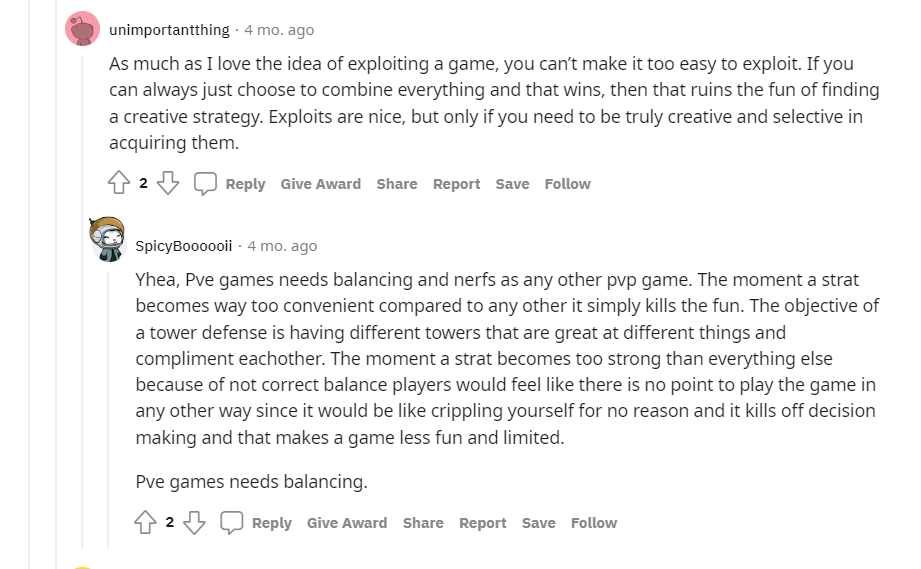Save unimportantthing's comment
921x569 pixels.
click(x=512, y=184)
